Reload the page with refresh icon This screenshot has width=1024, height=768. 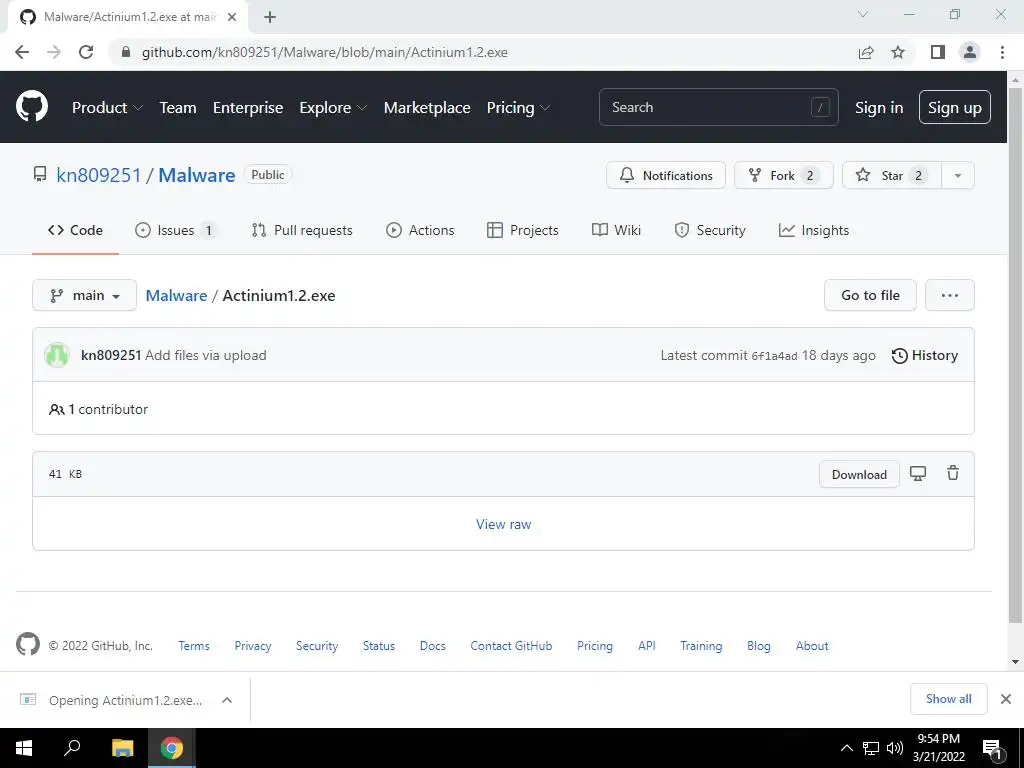tap(86, 52)
